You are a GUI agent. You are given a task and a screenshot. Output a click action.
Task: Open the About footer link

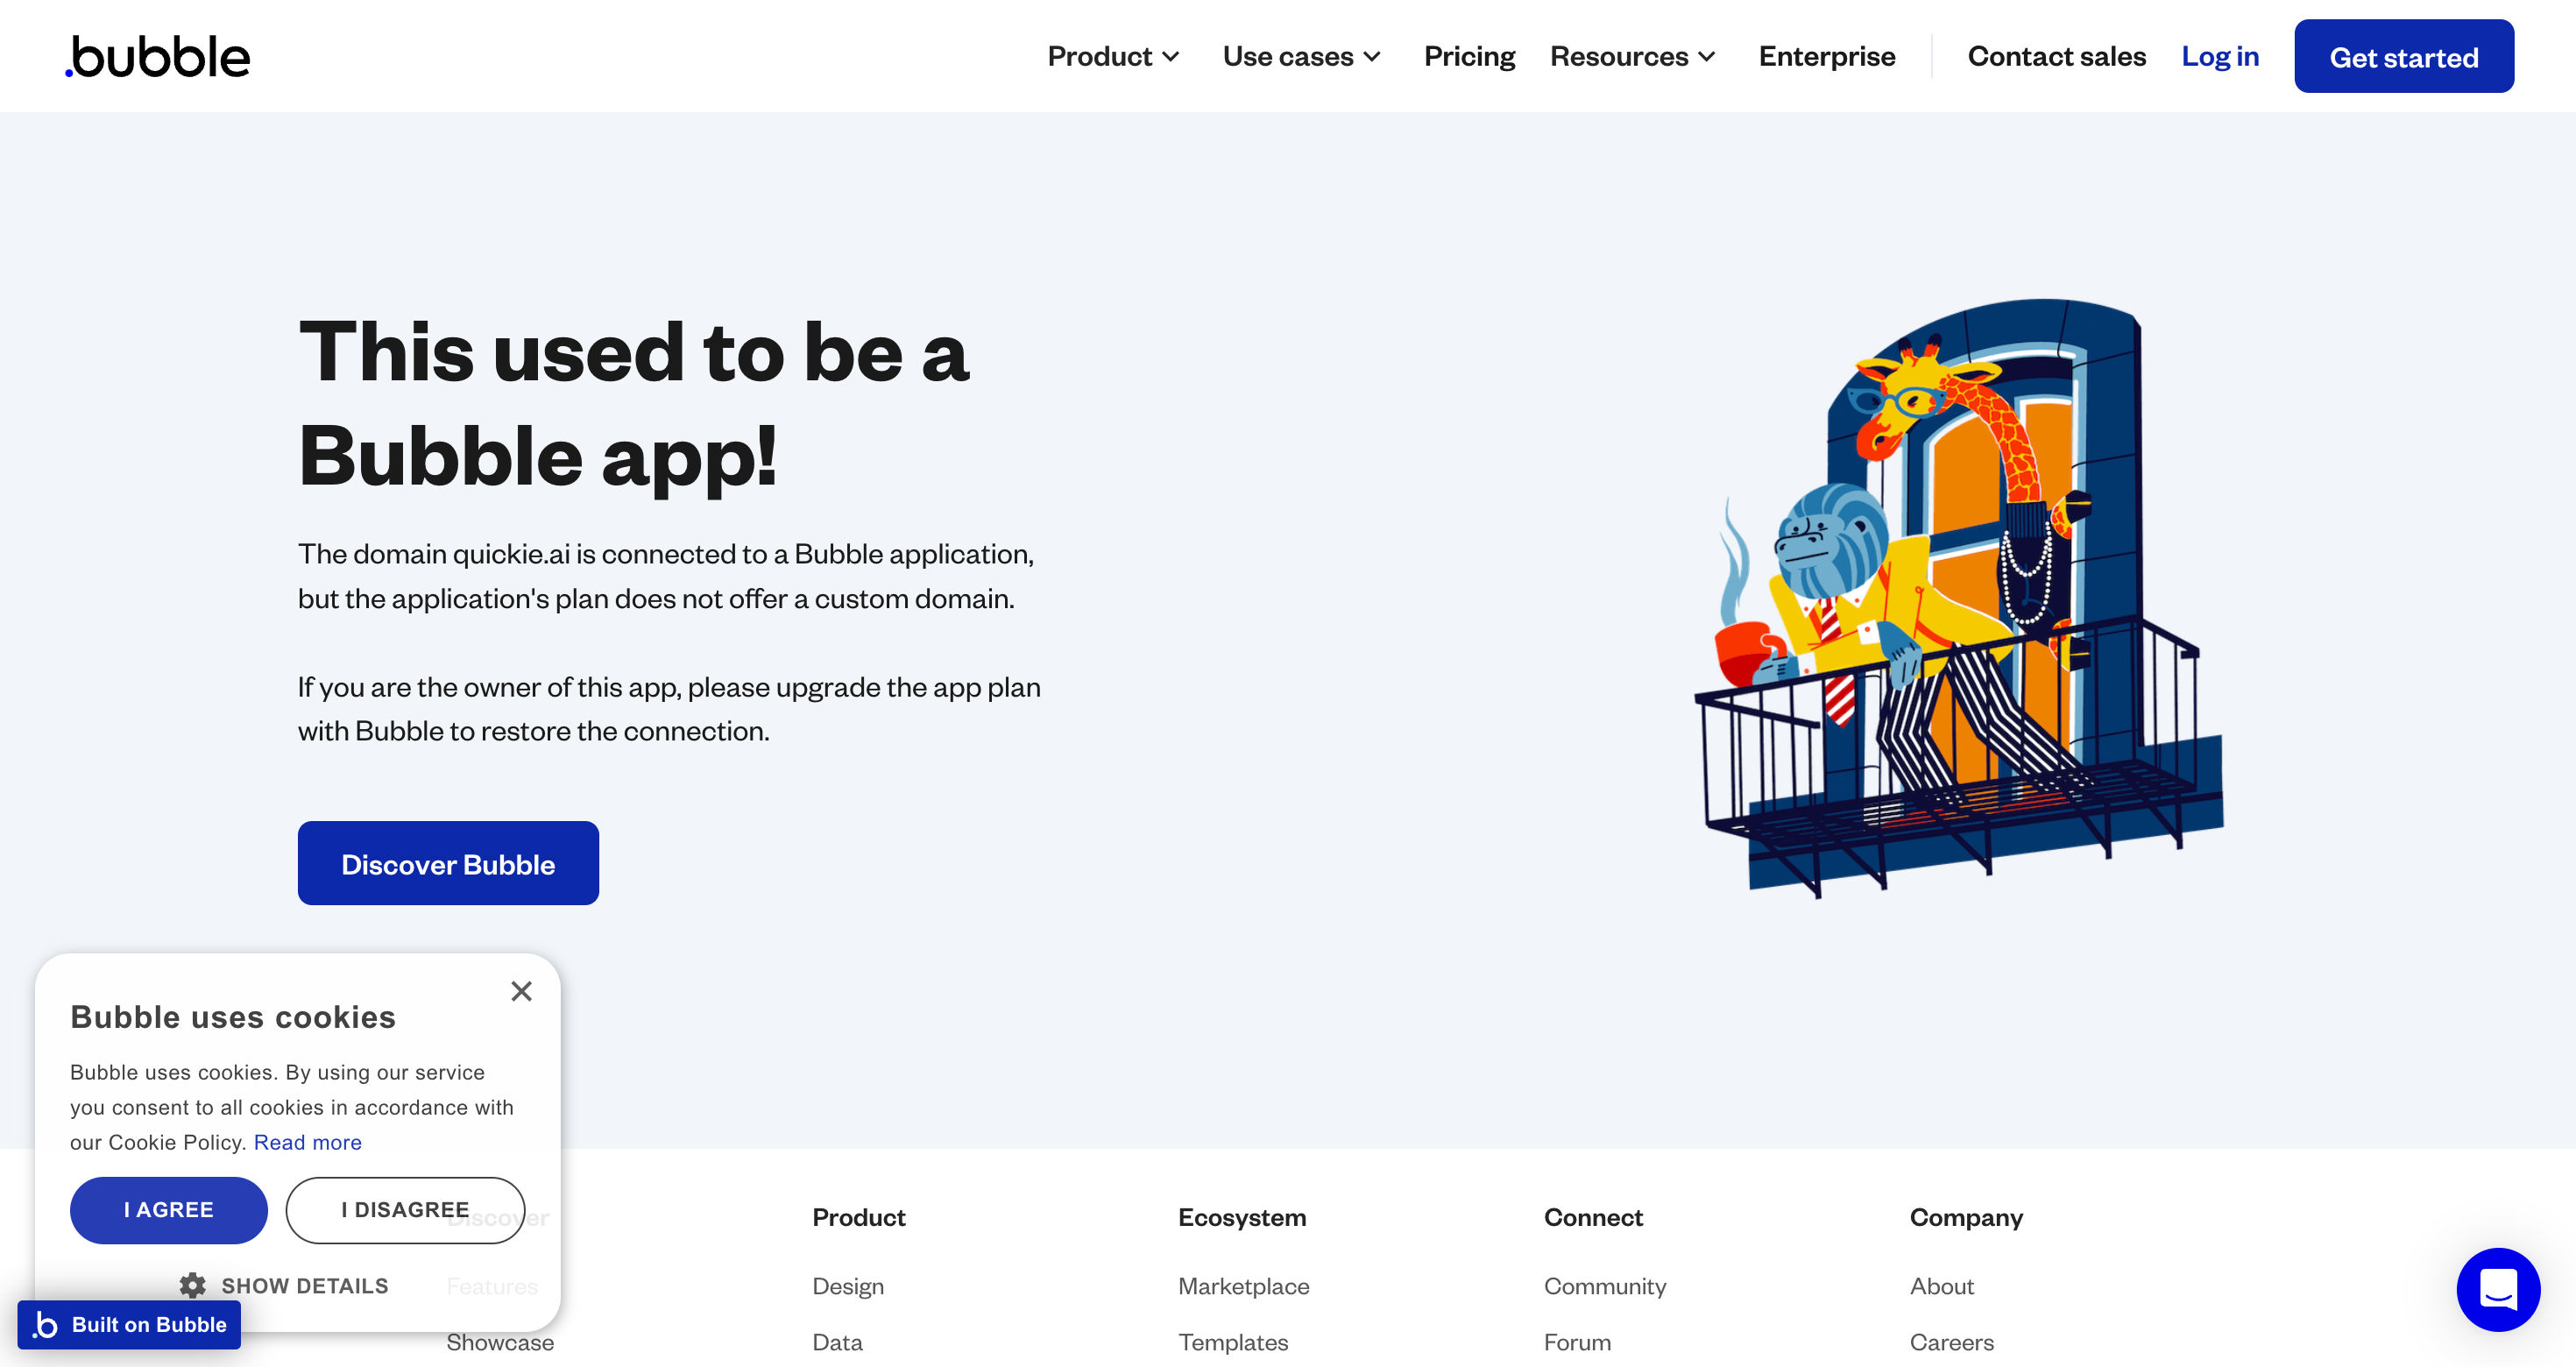tap(1941, 1286)
